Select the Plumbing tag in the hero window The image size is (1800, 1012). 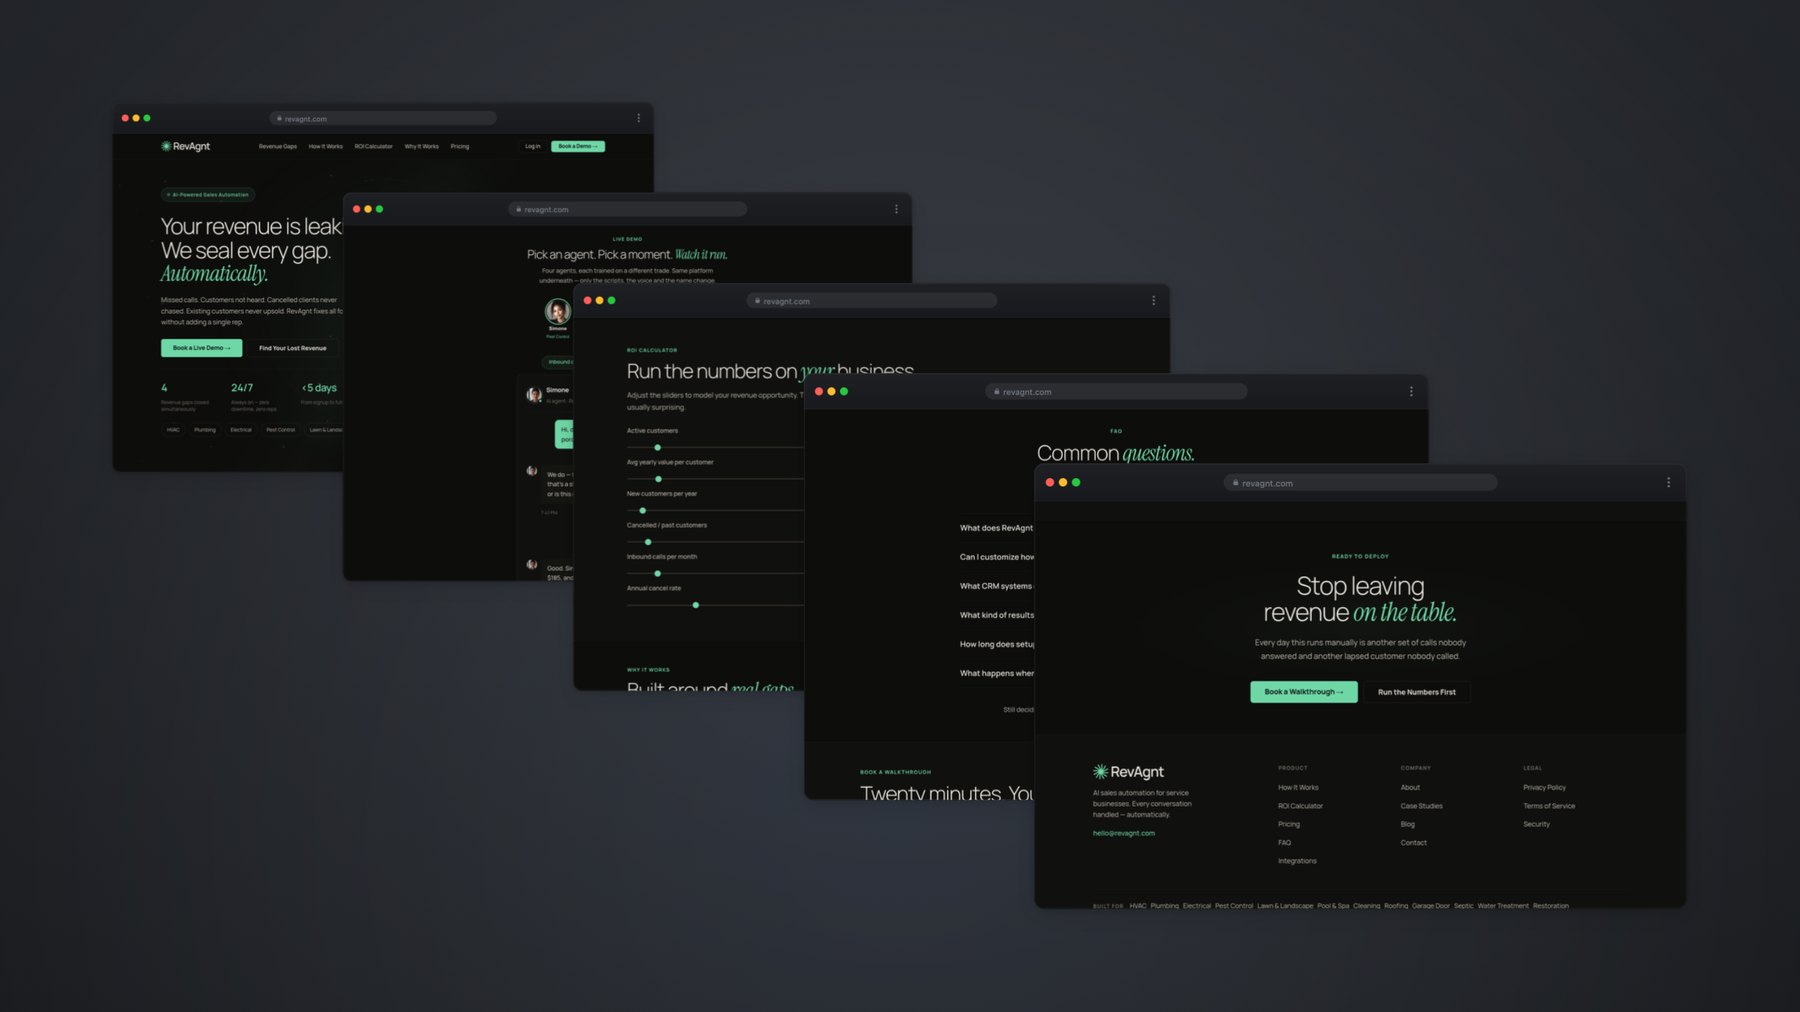(205, 430)
